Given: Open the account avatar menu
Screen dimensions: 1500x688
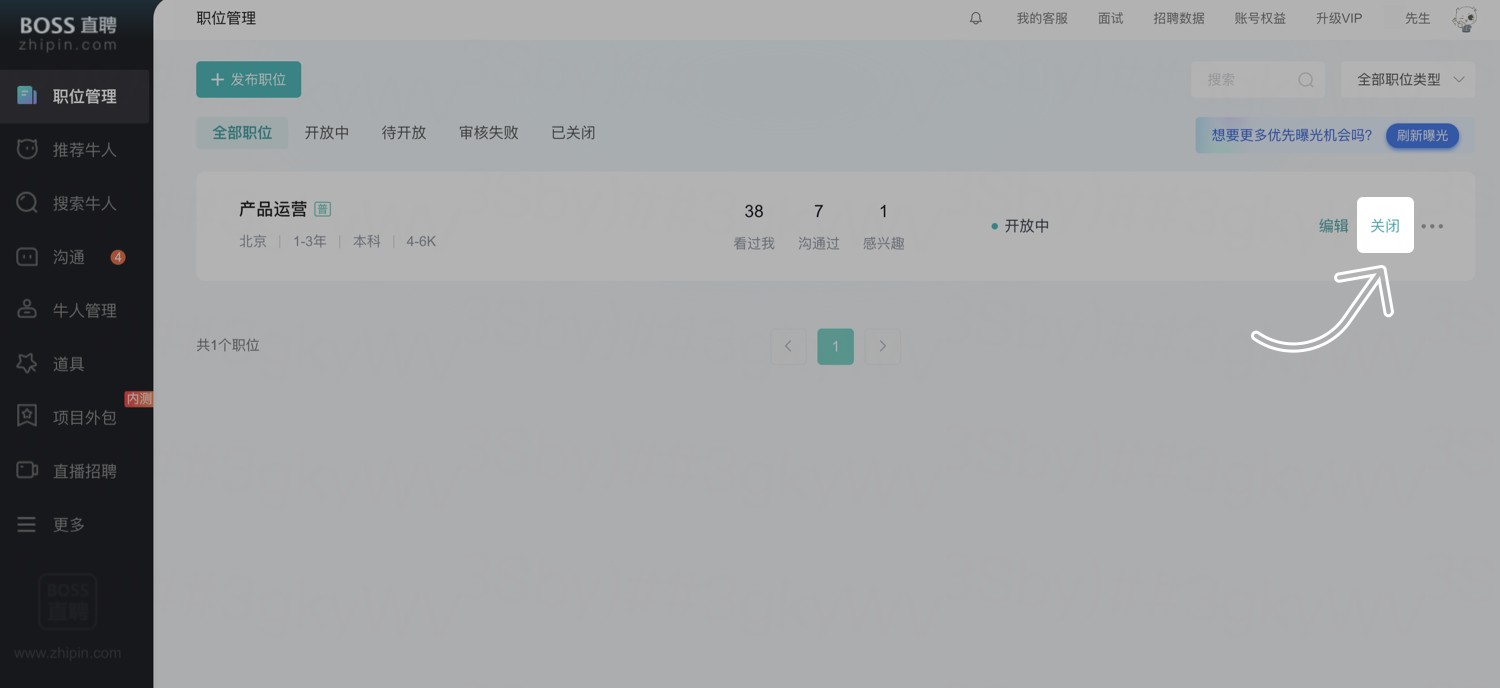Looking at the screenshot, I should 1464,18.
